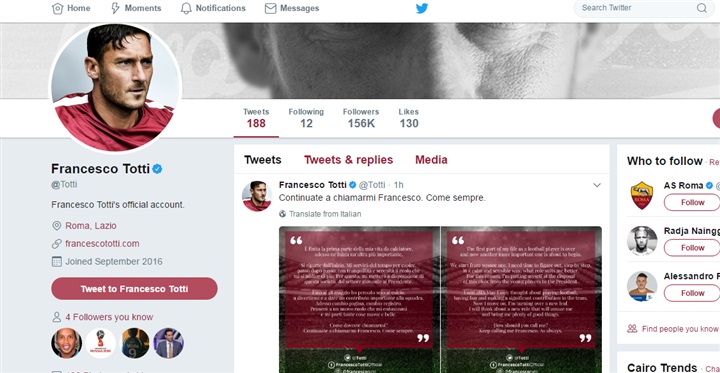The width and height of the screenshot is (720, 373).
Task: Open 4 Followers you know link
Action: pos(109,317)
